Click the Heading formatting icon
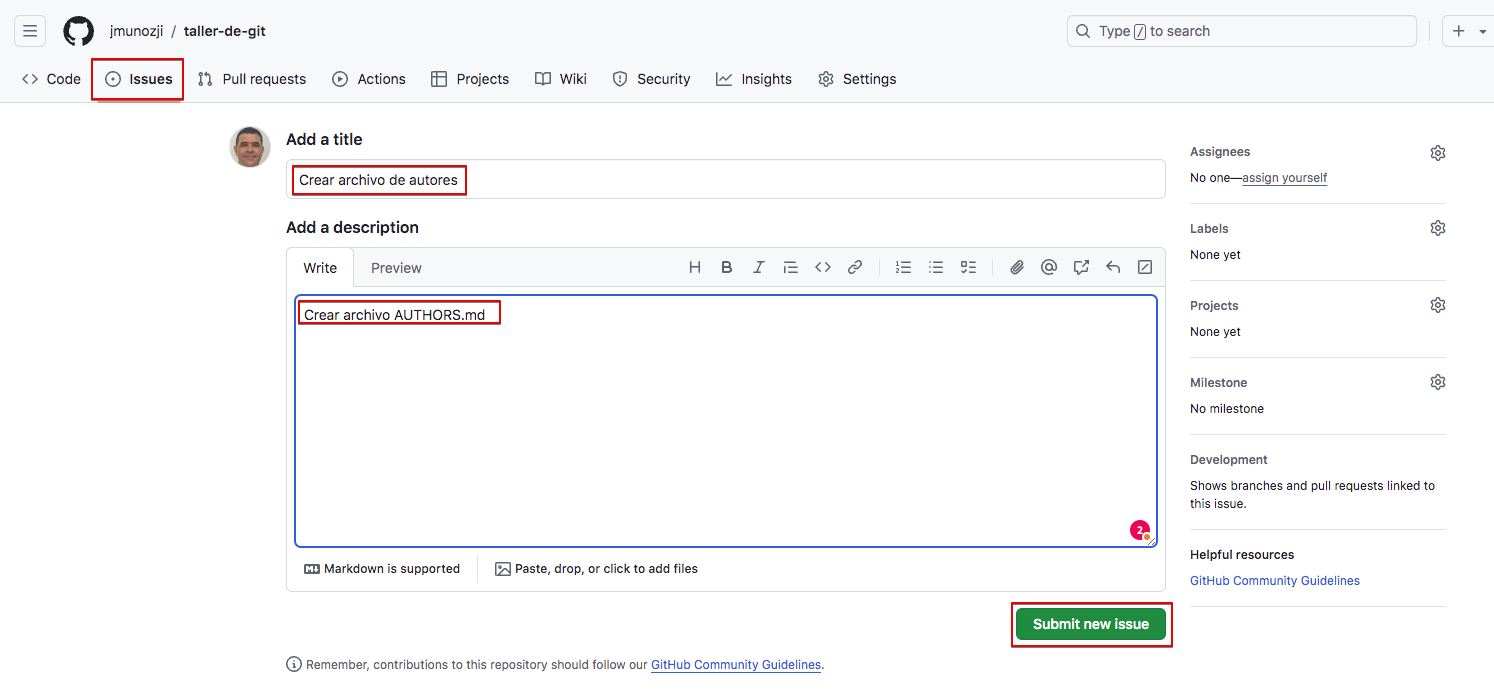 pos(695,267)
